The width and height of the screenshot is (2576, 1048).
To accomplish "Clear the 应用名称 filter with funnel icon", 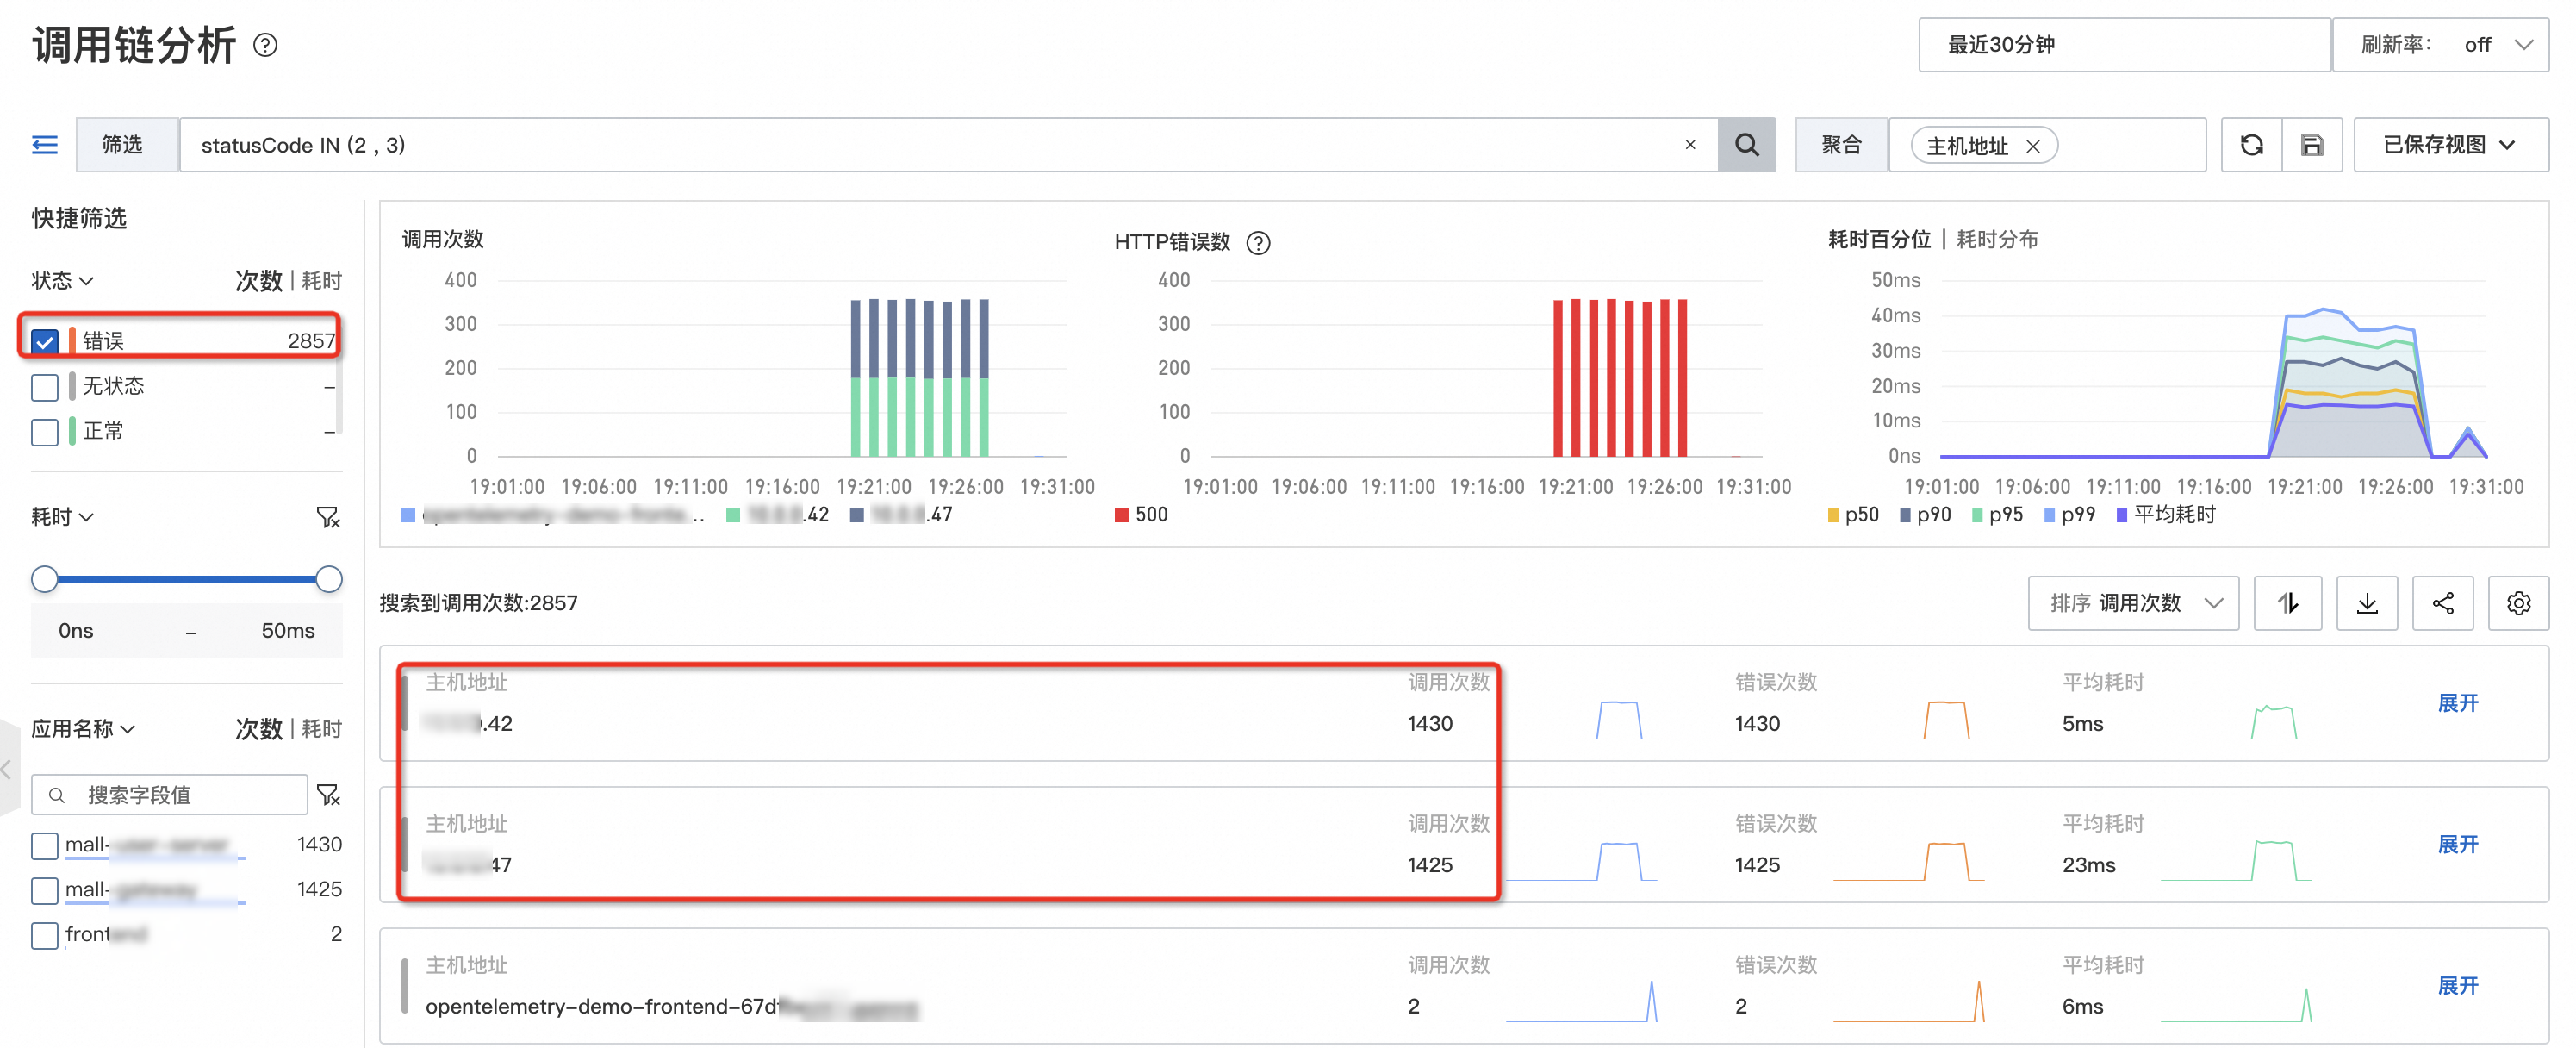I will click(x=328, y=795).
